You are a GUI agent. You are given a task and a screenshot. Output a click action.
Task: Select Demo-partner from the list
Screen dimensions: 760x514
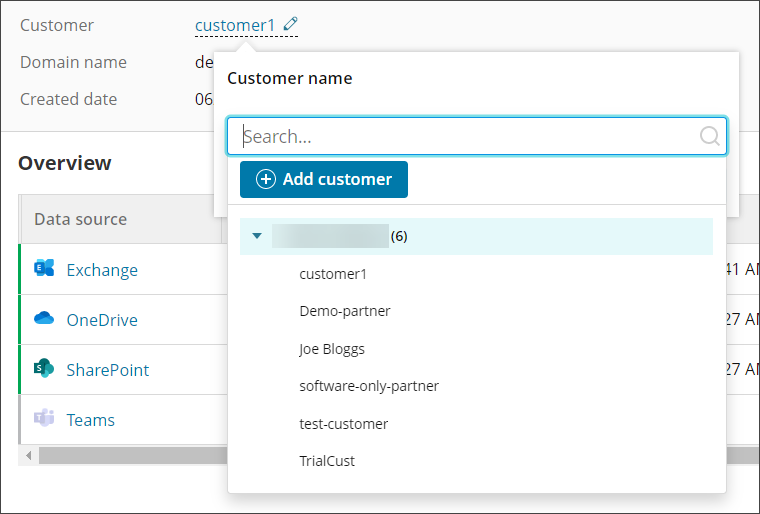coord(345,311)
